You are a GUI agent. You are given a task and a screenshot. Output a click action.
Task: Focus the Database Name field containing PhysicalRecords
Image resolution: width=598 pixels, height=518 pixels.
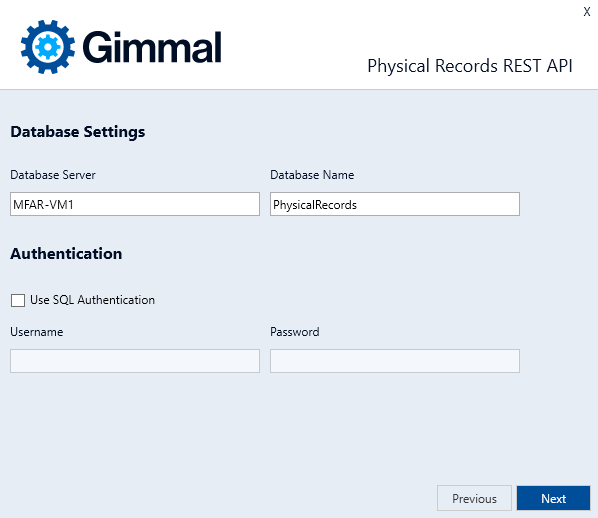(x=395, y=204)
